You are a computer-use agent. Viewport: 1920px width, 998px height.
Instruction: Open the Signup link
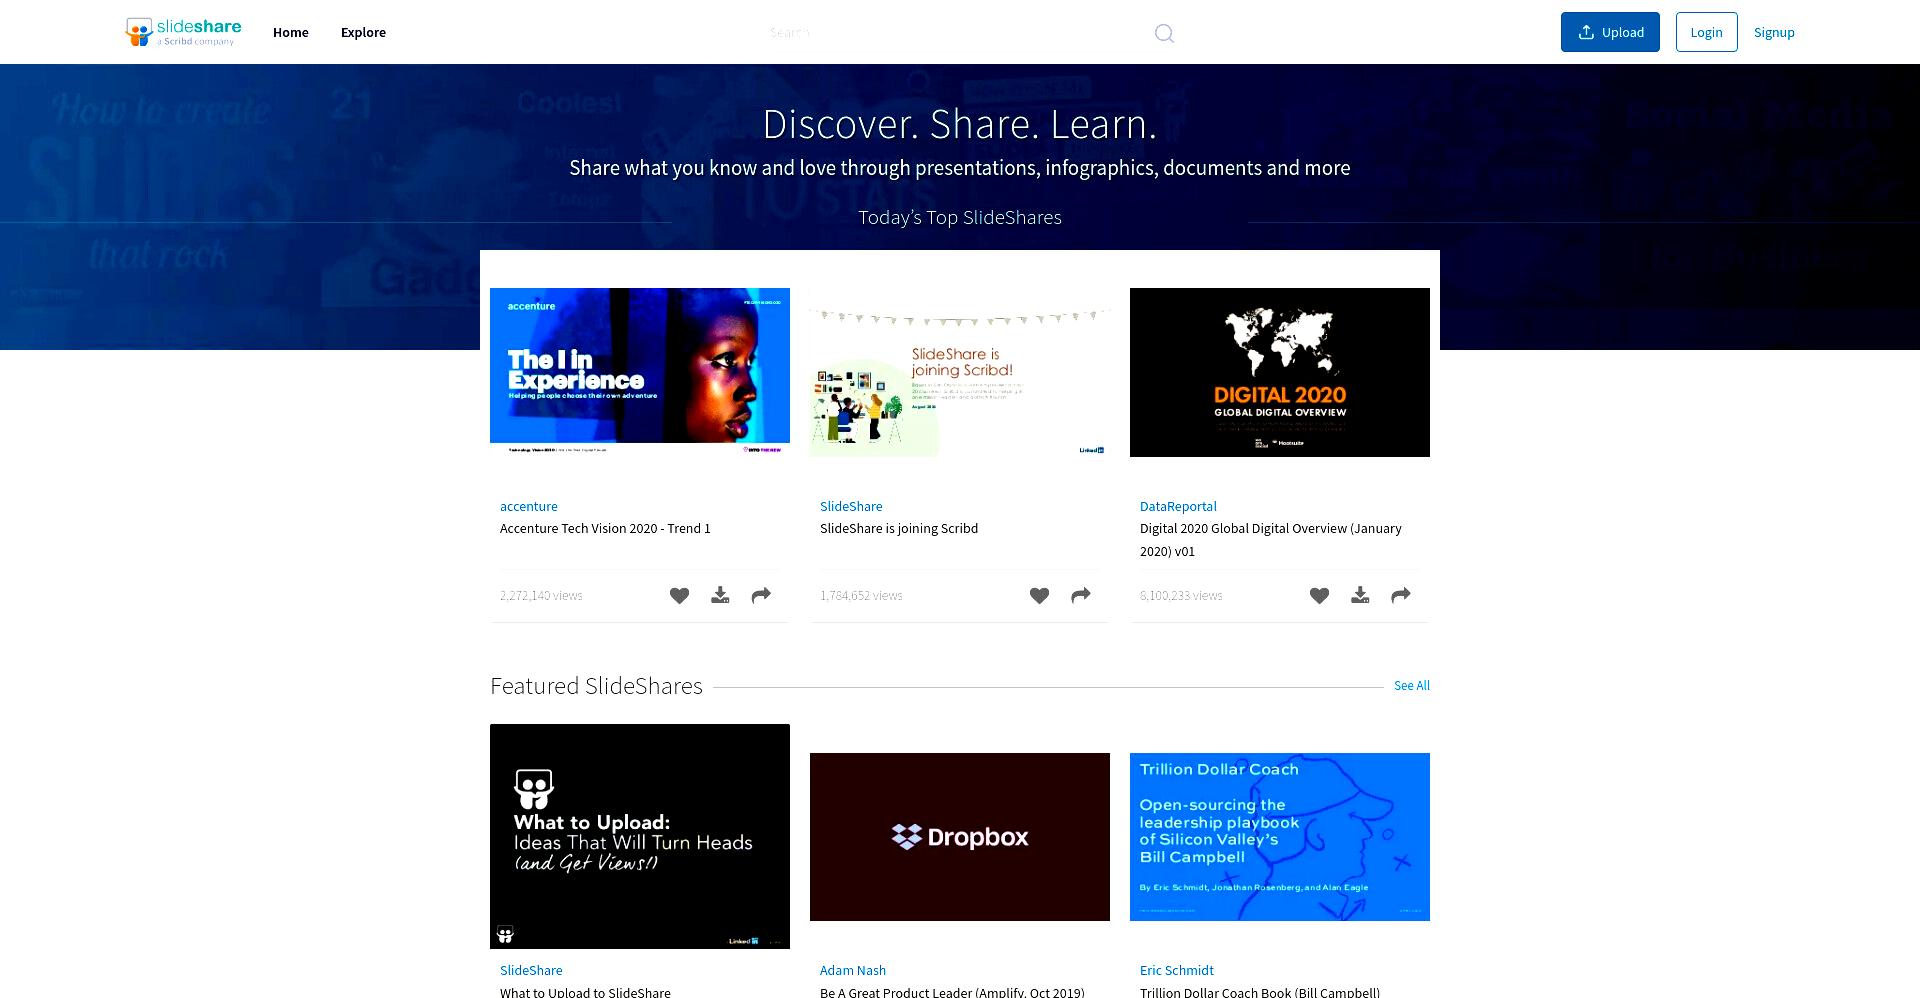tap(1774, 32)
